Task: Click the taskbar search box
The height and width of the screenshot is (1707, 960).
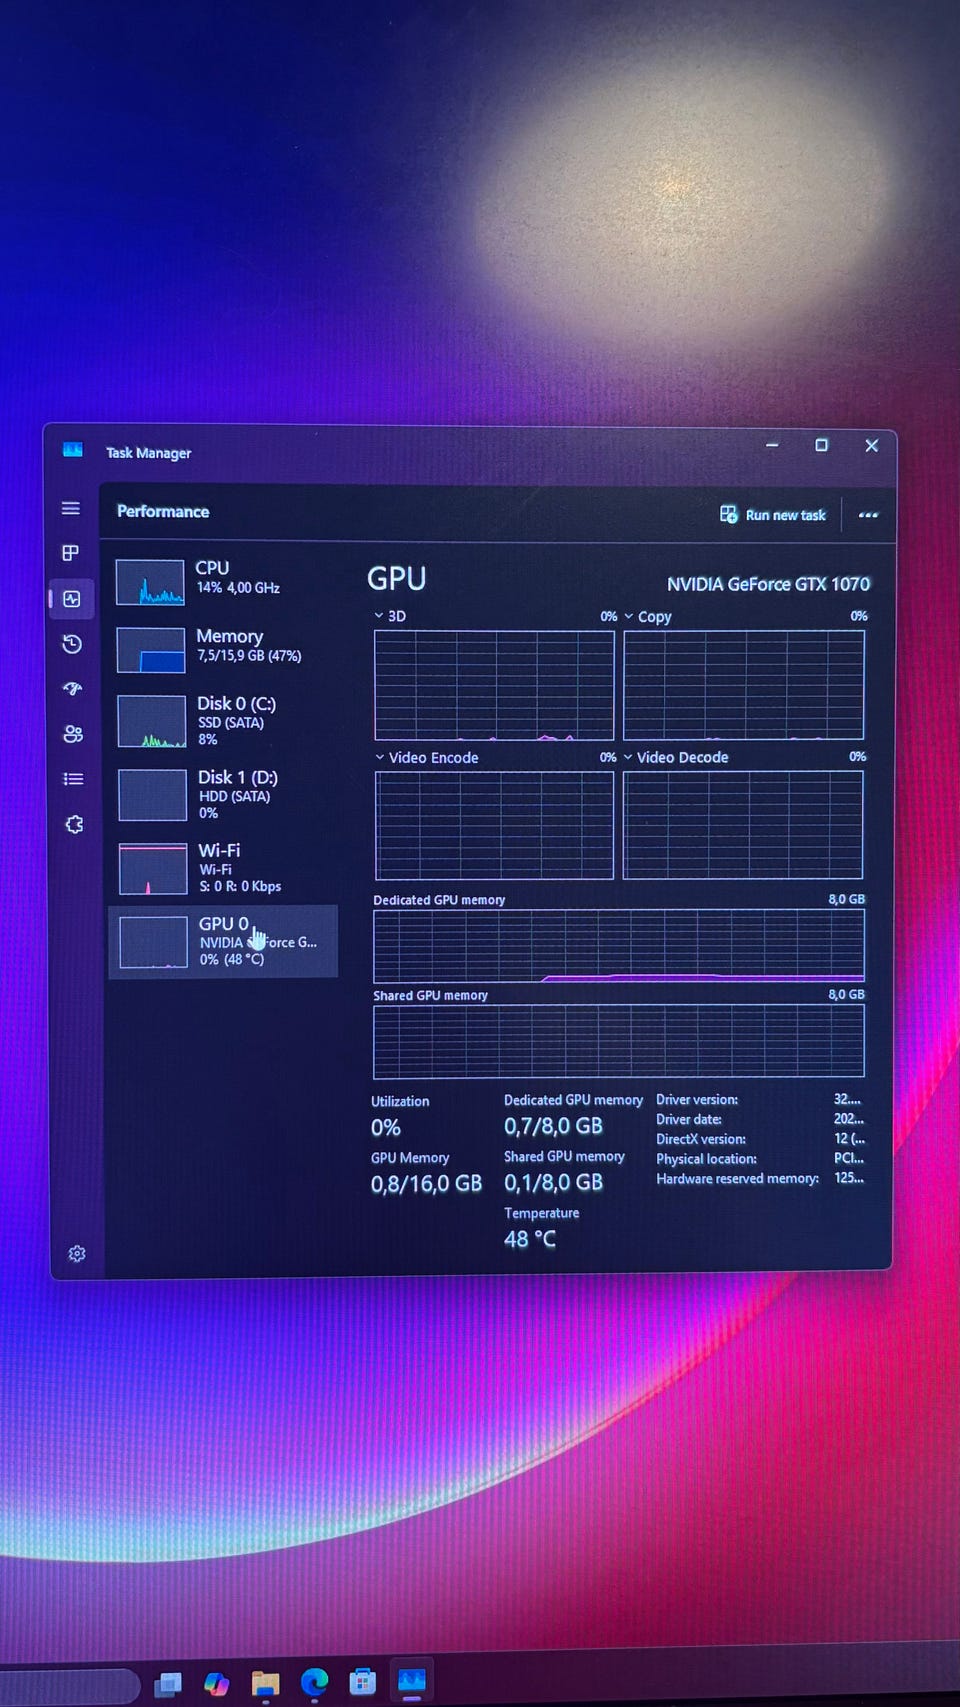Action: coord(68,1686)
